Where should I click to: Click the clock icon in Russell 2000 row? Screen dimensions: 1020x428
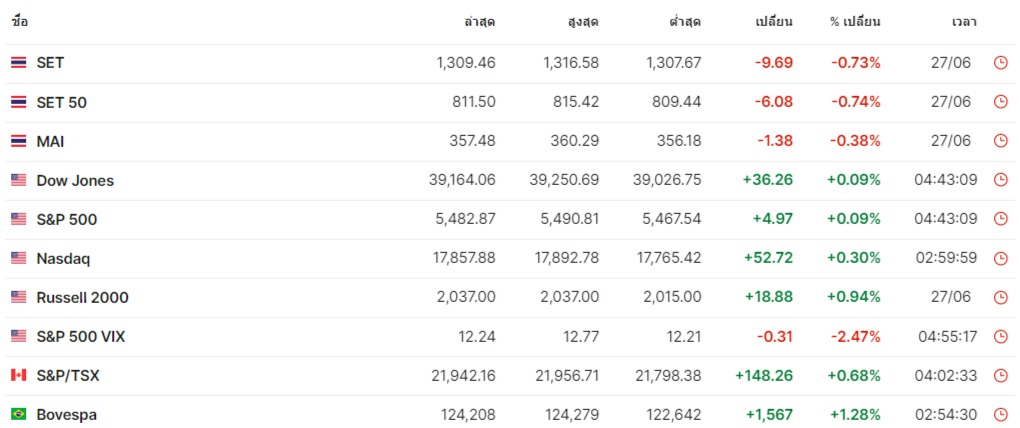point(1000,297)
